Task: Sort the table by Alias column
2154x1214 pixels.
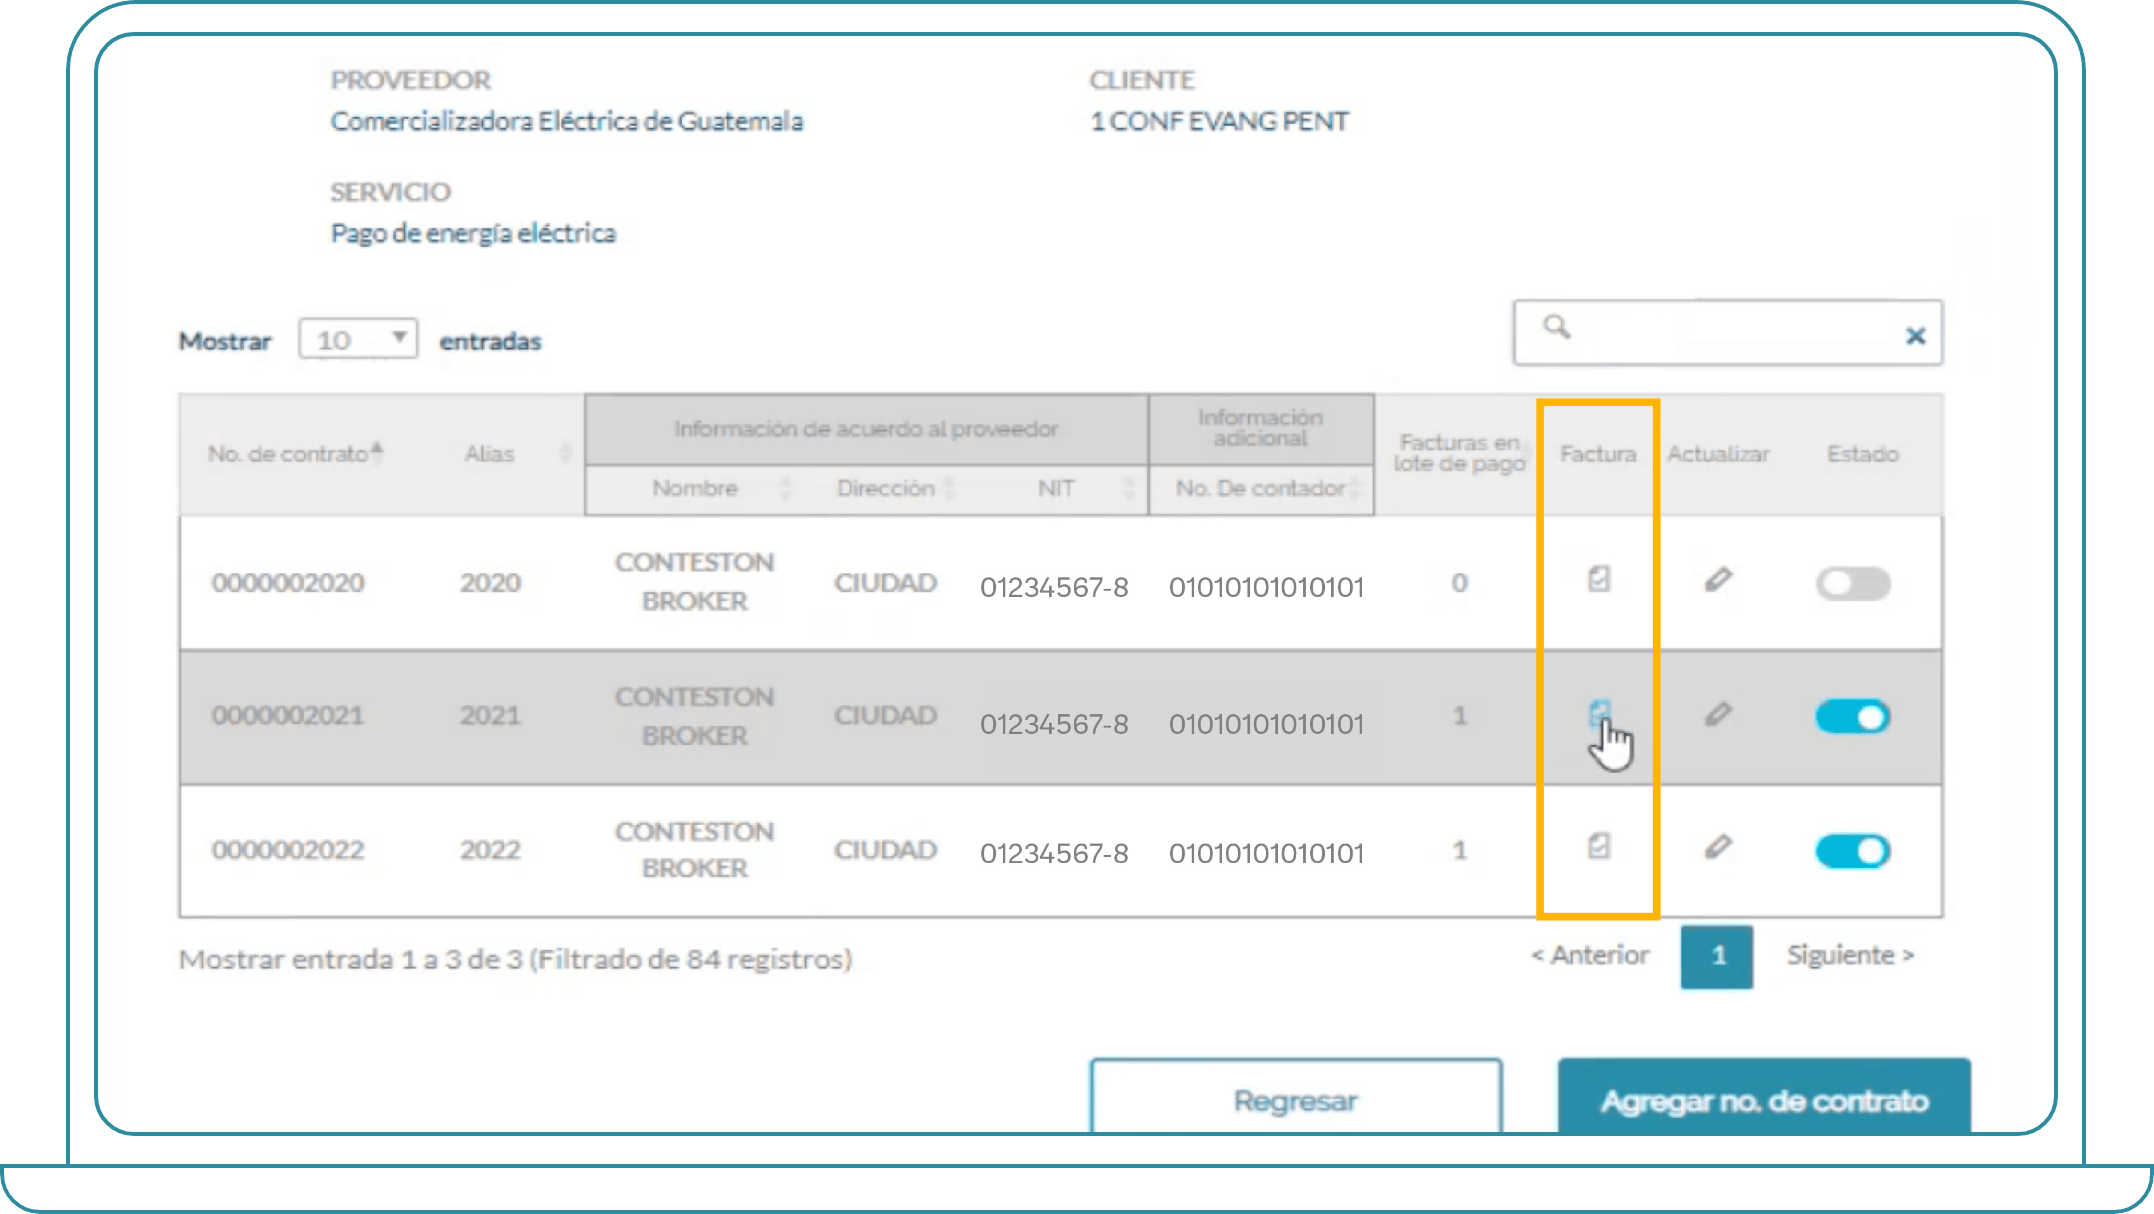Action: pos(490,454)
